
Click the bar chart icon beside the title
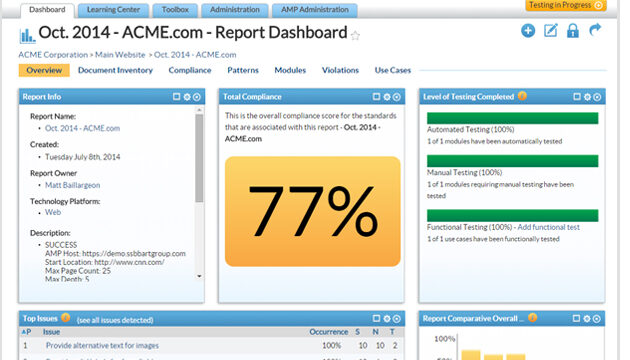pyautogui.click(x=27, y=35)
